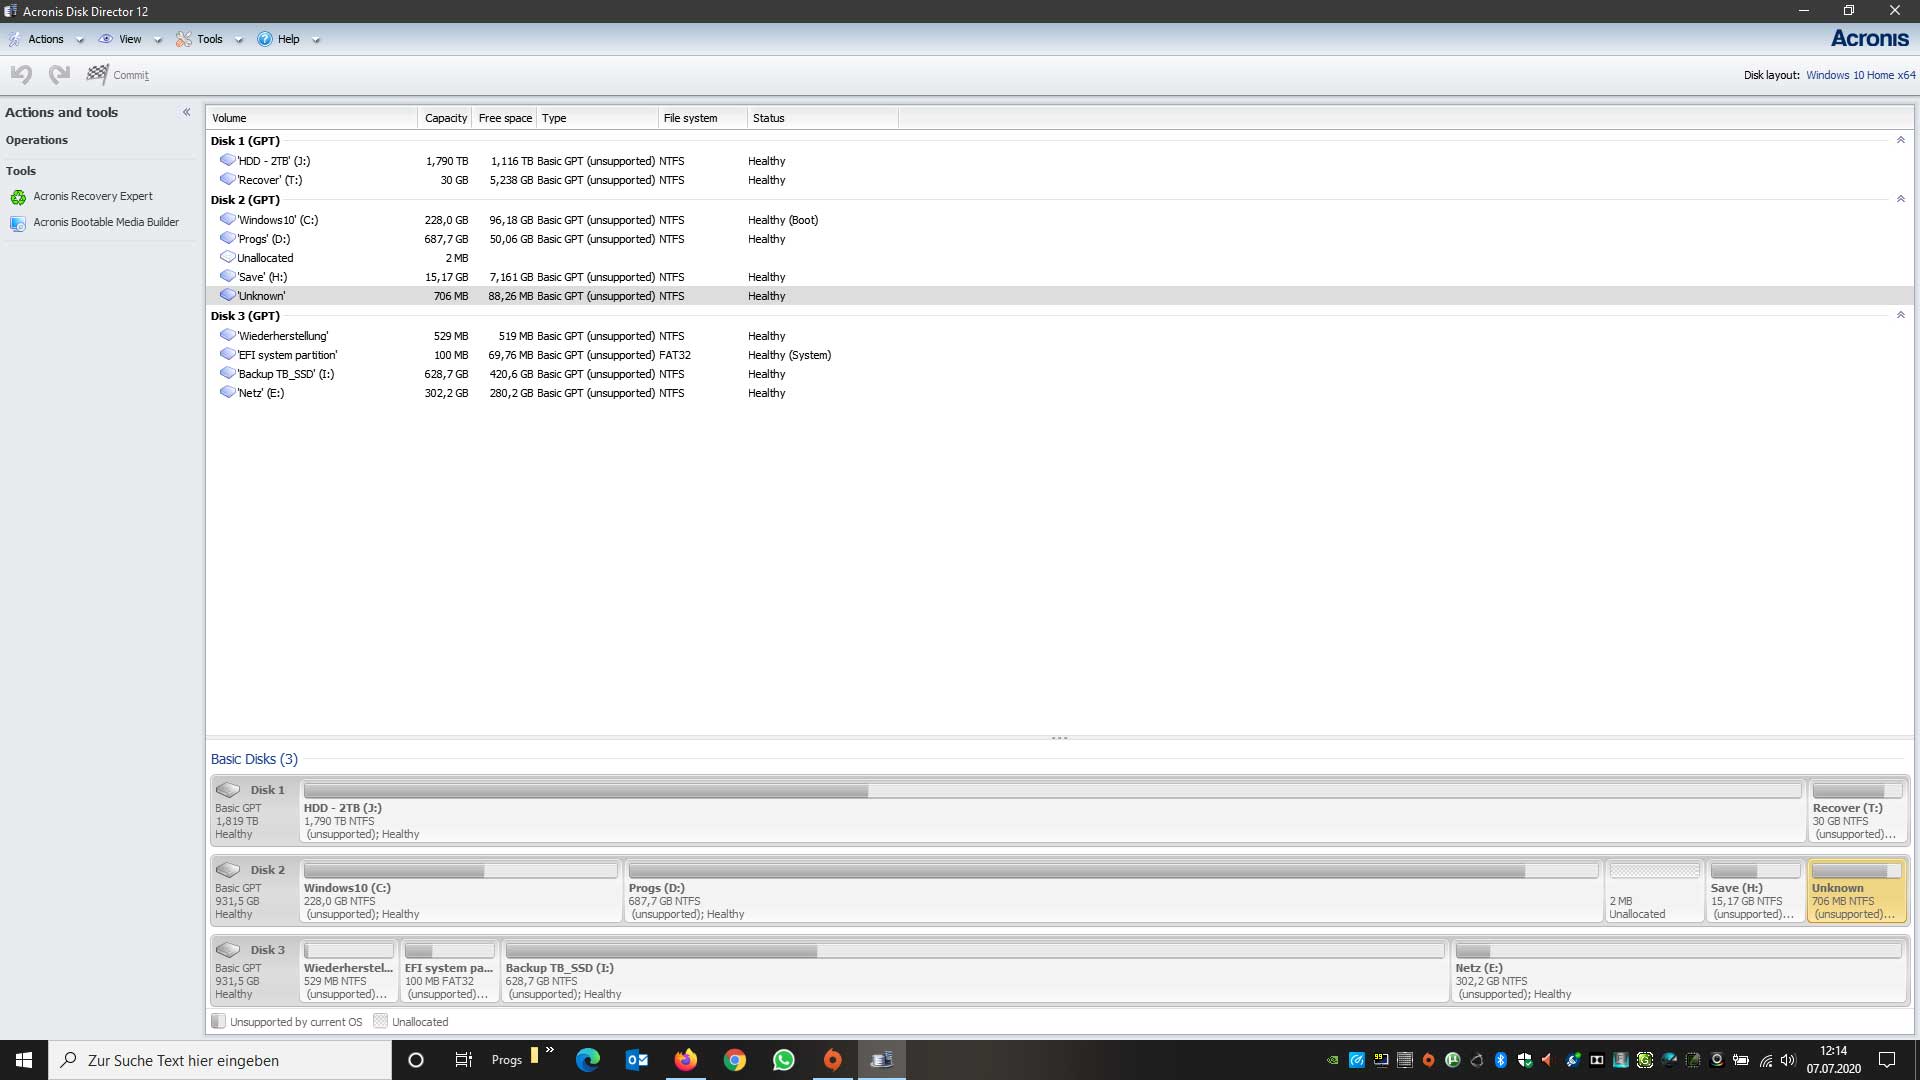Click dropdown arrow next to Actions
This screenshot has width=1920, height=1080.
(80, 40)
